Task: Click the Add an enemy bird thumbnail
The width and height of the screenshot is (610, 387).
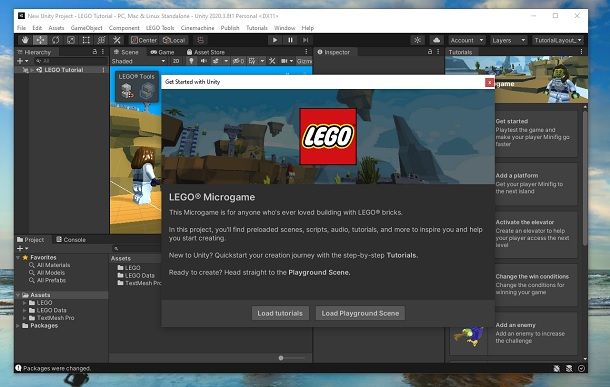Action: pos(468,335)
